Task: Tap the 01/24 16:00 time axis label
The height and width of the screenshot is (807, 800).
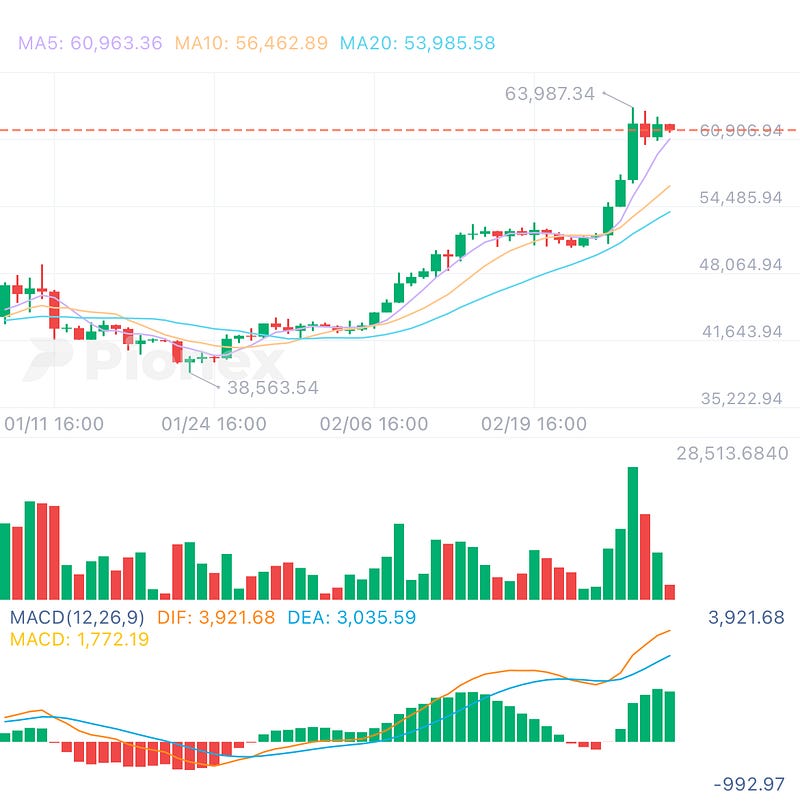Action: tap(214, 424)
